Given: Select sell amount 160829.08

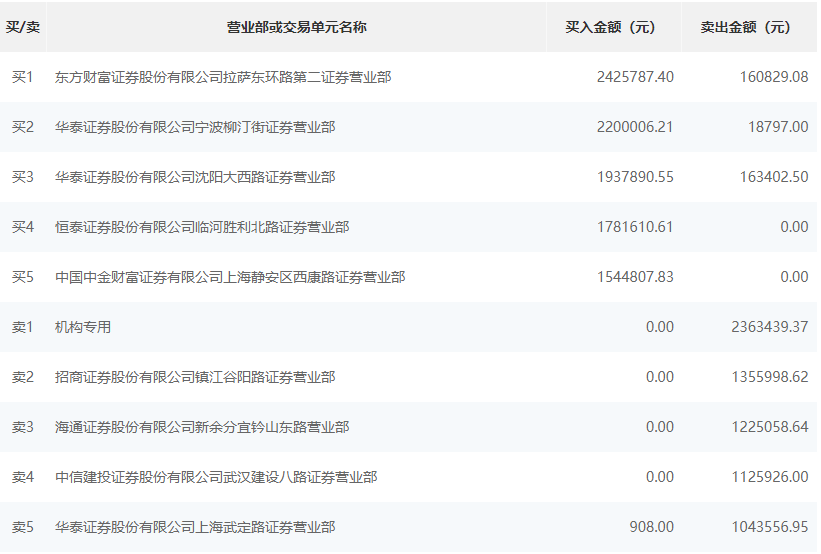Looking at the screenshot, I should (x=774, y=77).
